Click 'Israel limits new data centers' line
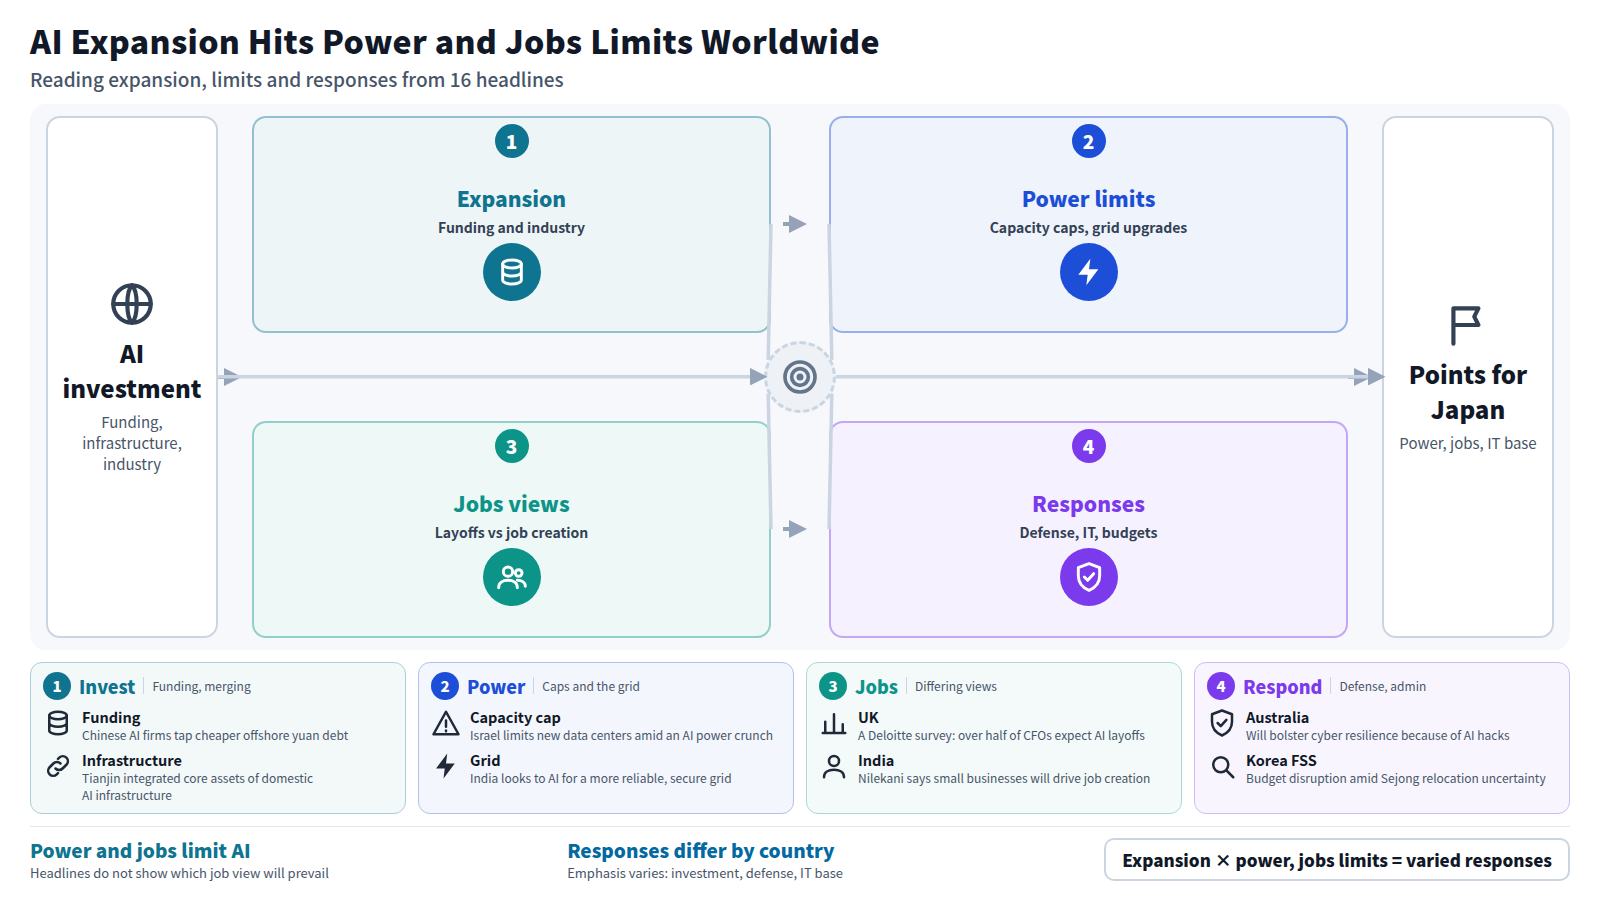This screenshot has height=900, width=1600. (x=621, y=736)
